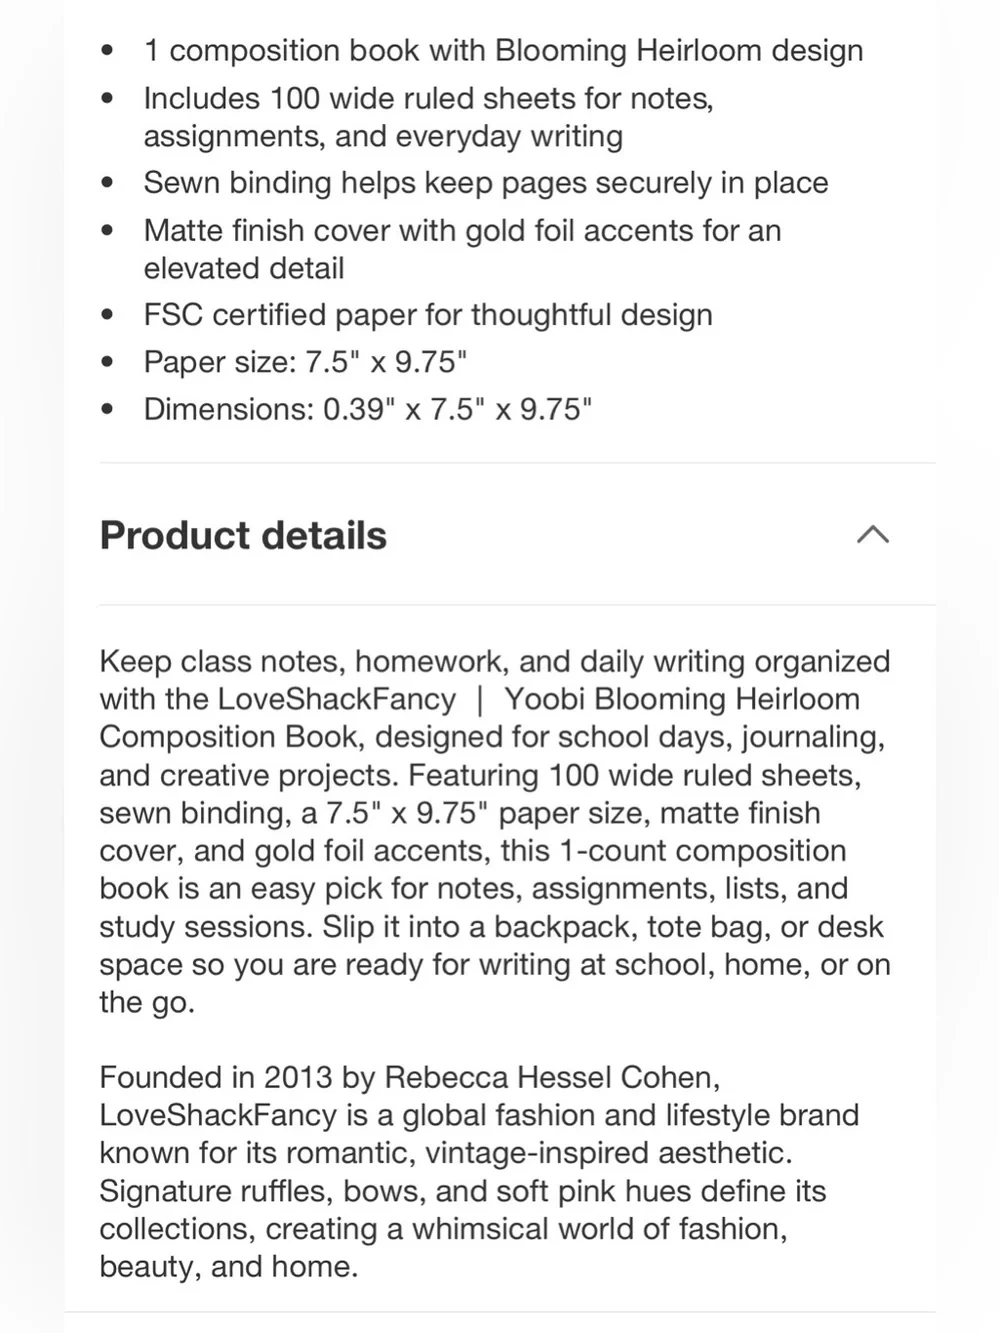Click the 'Composition Book, designed for school days' line
Viewport: 999px width, 1333px height.
pyautogui.click(x=492, y=737)
